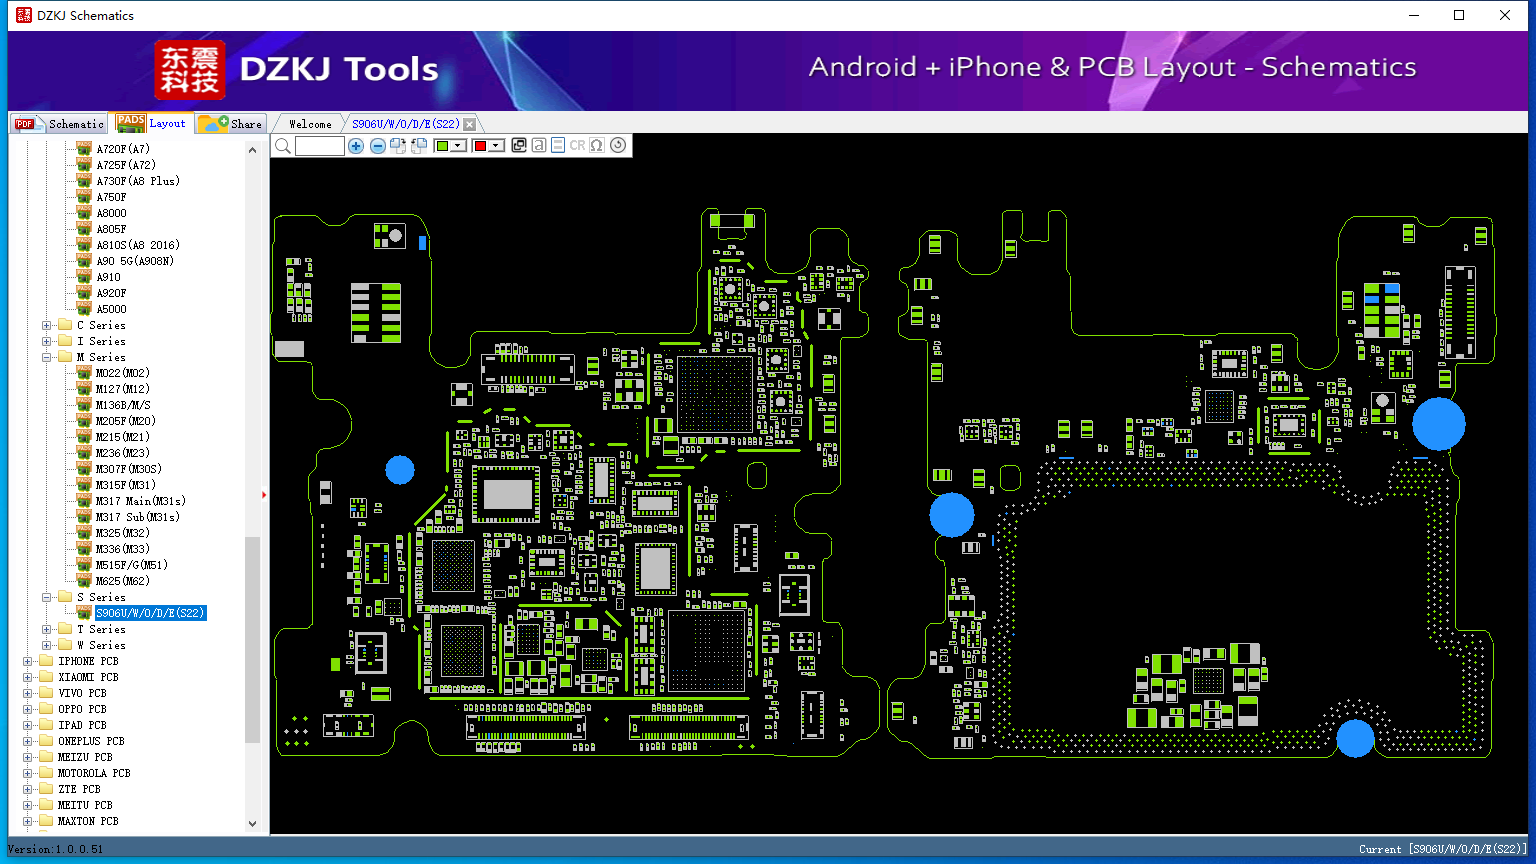Select M317 Main(M31s) layout
Screen dimensions: 1536x864
tap(141, 501)
